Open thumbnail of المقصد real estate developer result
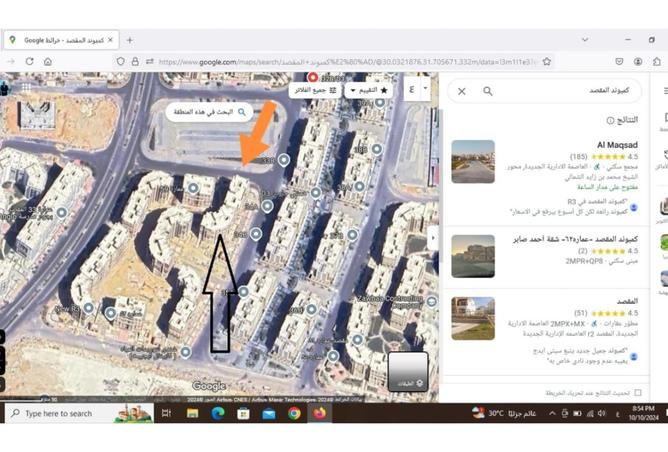 [x=473, y=318]
